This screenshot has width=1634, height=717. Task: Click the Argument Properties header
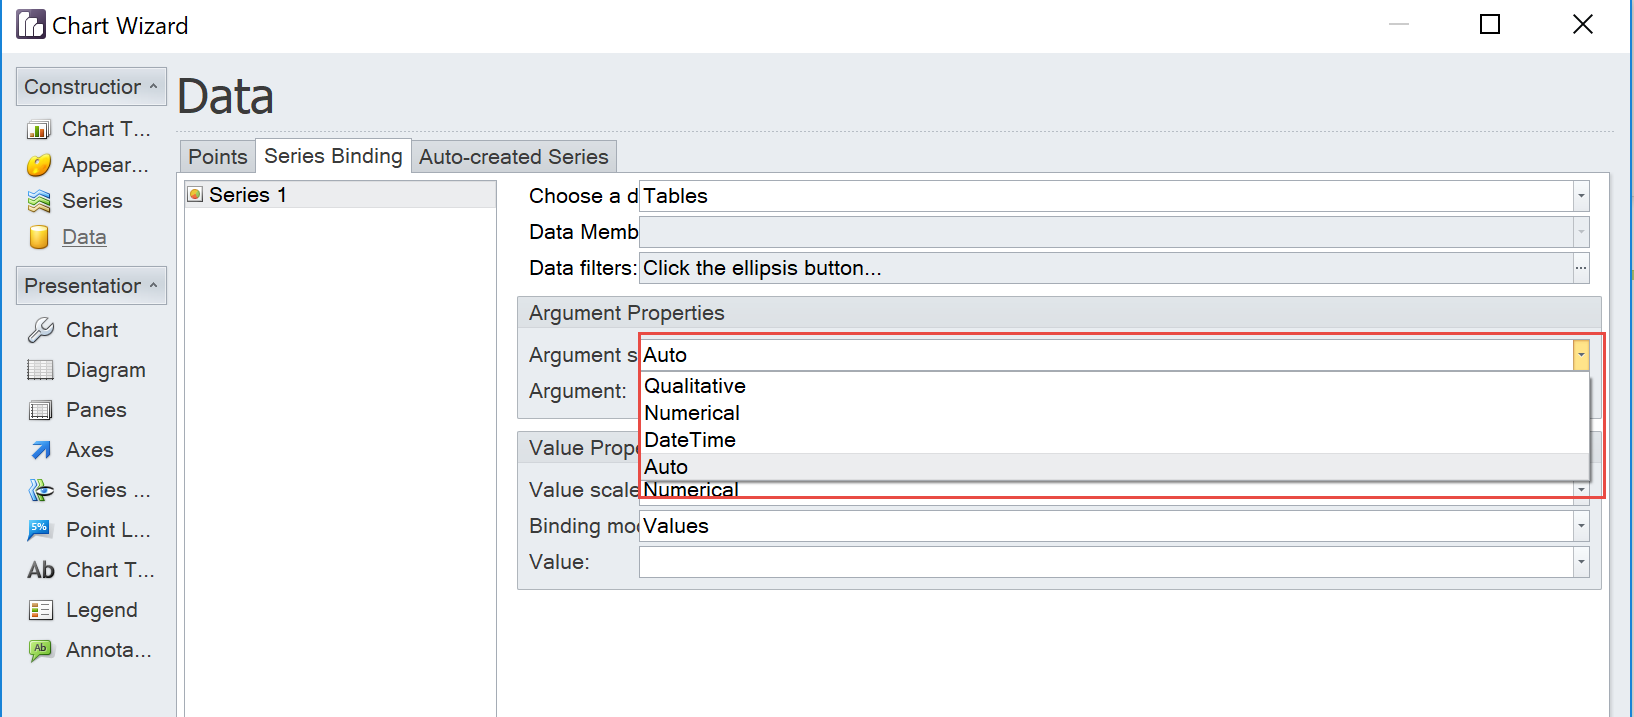[x=1059, y=313]
